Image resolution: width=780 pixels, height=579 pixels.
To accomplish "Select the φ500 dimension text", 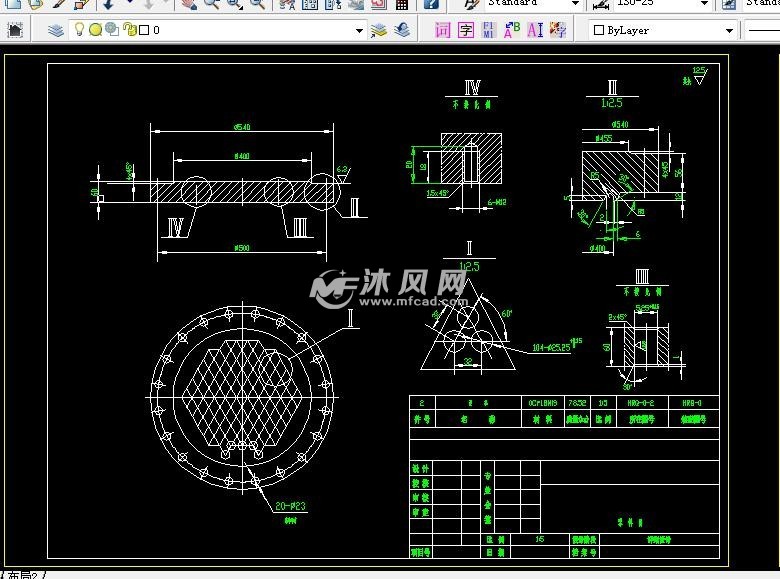I will click(x=242, y=247).
